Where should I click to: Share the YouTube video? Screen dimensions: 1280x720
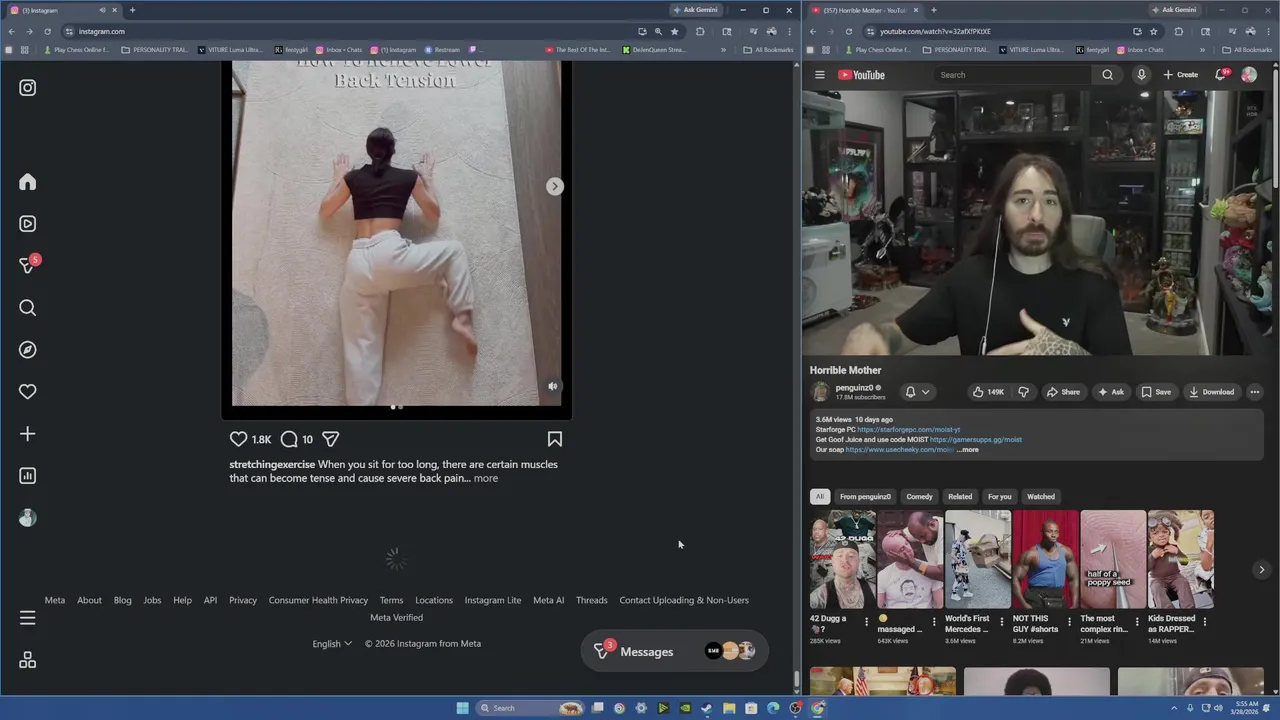click(x=1063, y=392)
